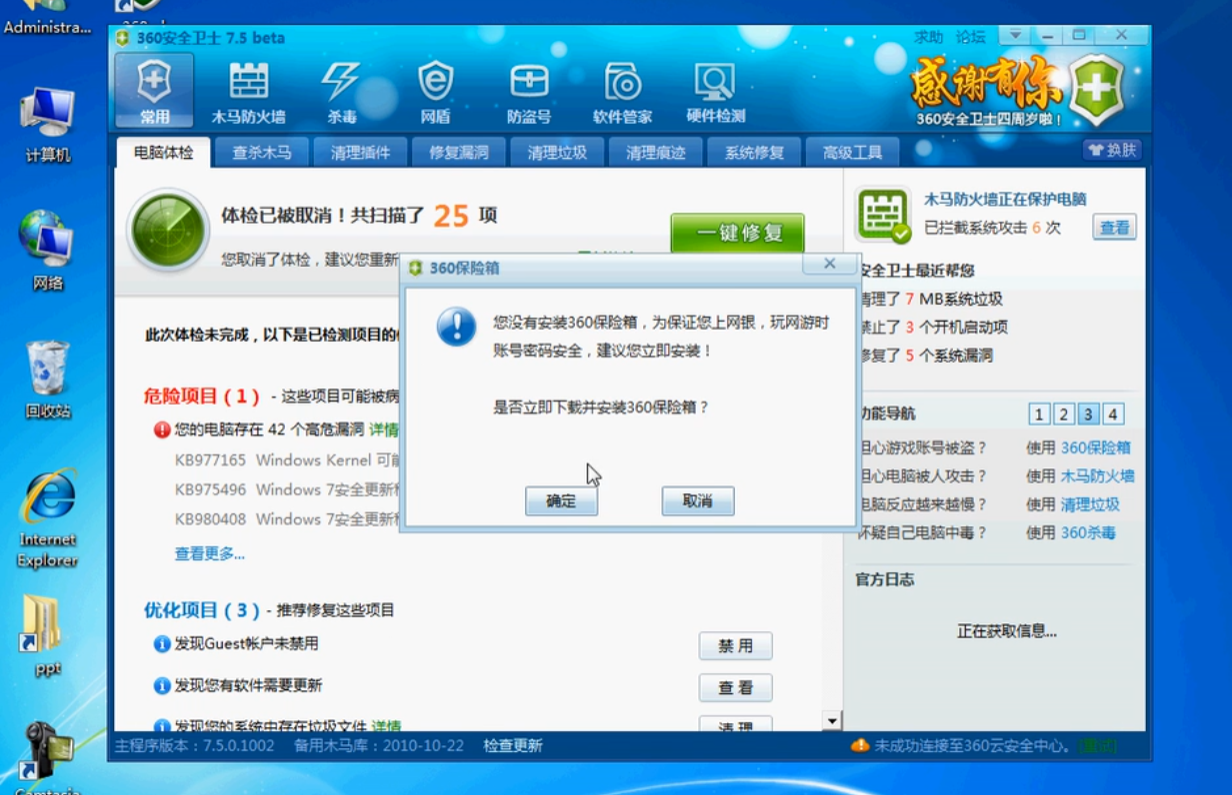Open the 换肤 skin changer button

[1112, 150]
